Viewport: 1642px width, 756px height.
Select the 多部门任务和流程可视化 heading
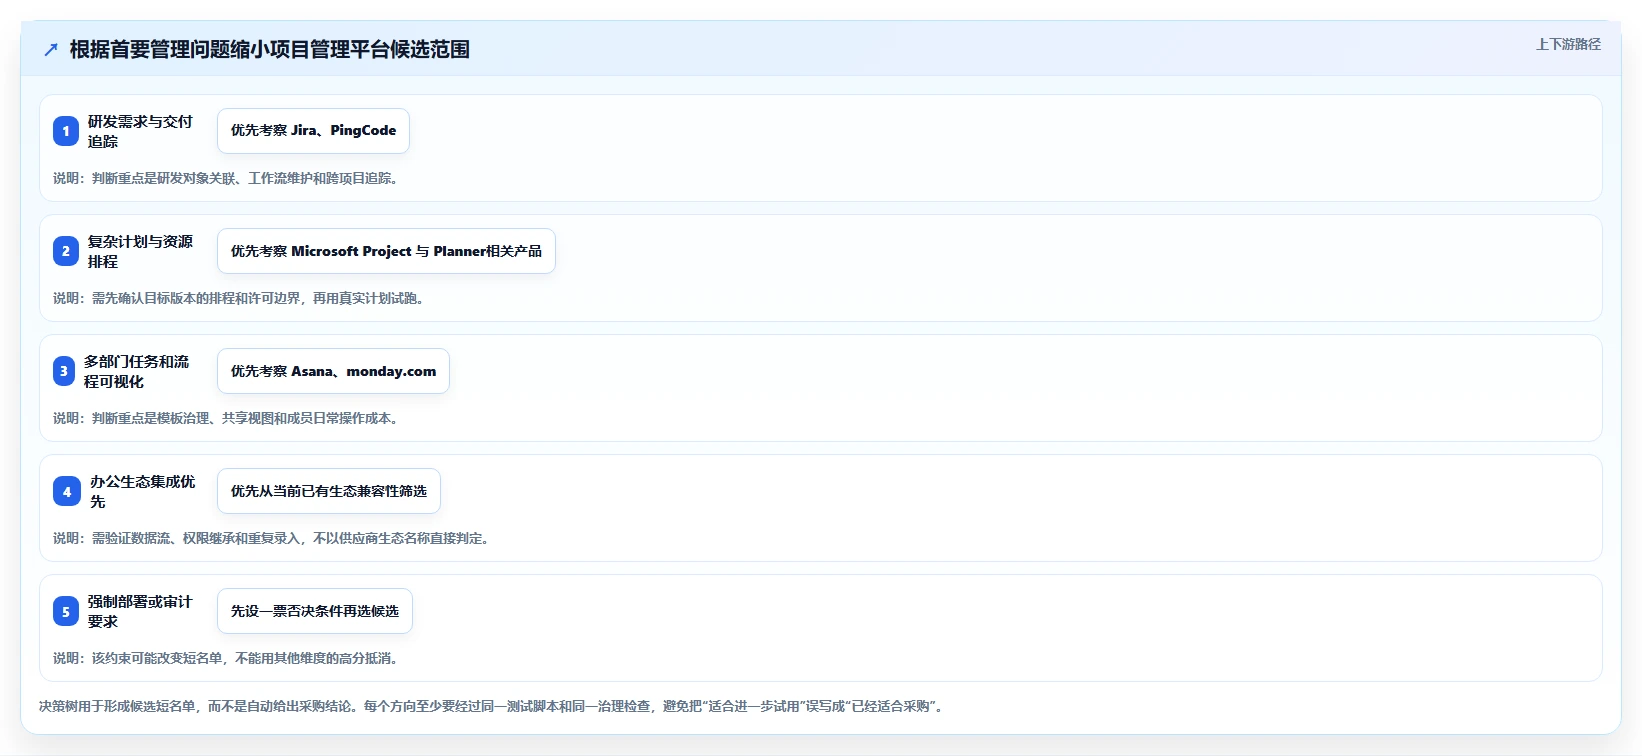[x=136, y=371]
